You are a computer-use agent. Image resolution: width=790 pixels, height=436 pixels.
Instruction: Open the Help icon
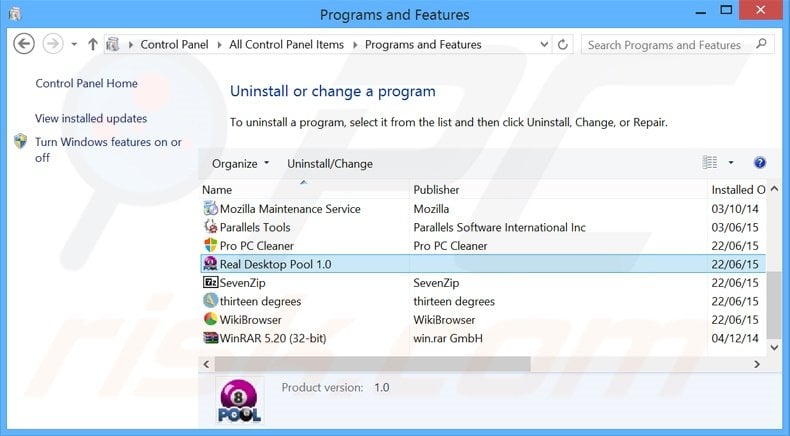760,162
